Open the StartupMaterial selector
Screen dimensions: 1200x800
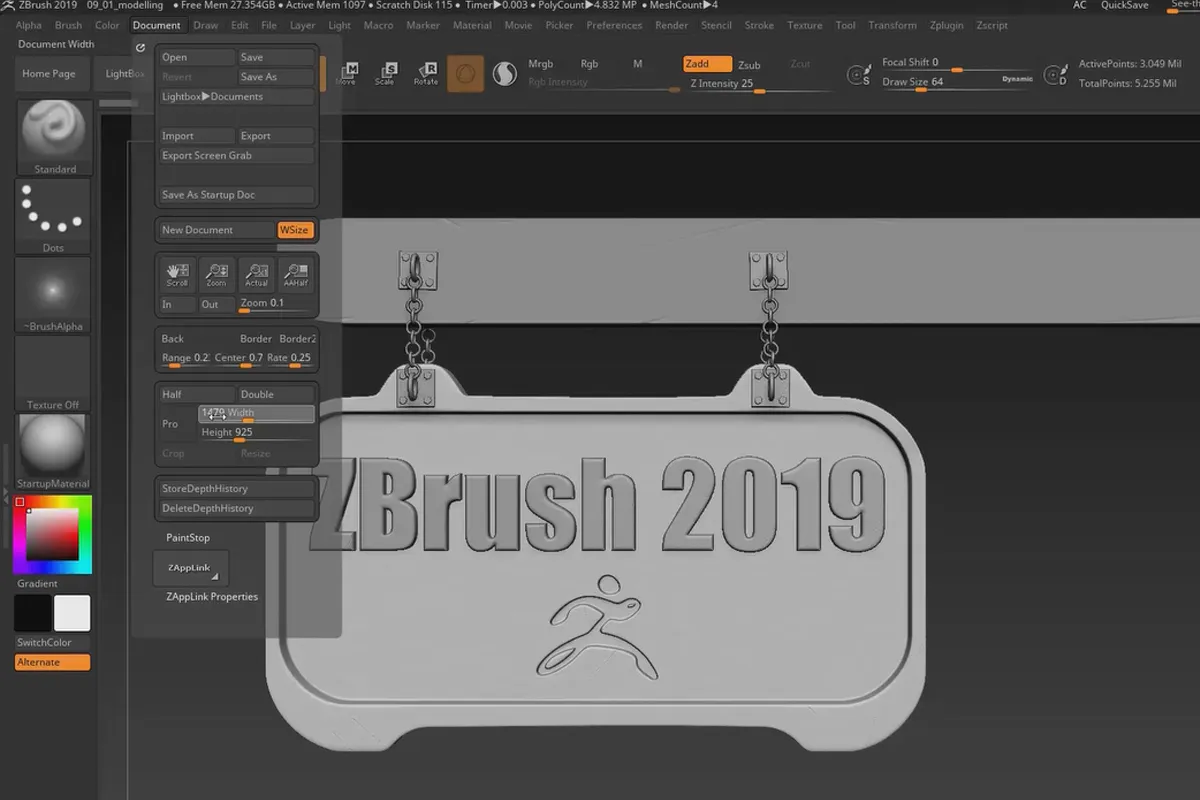(x=54, y=452)
